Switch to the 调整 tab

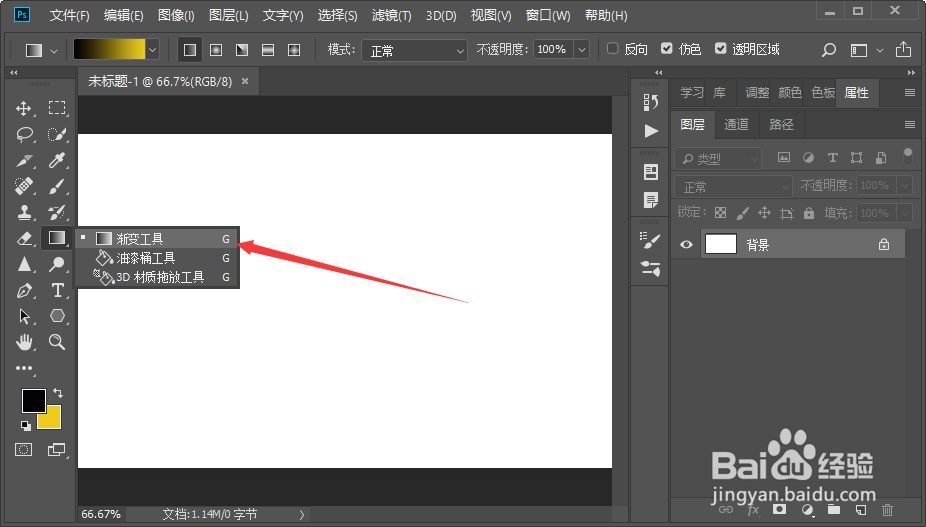tap(757, 93)
